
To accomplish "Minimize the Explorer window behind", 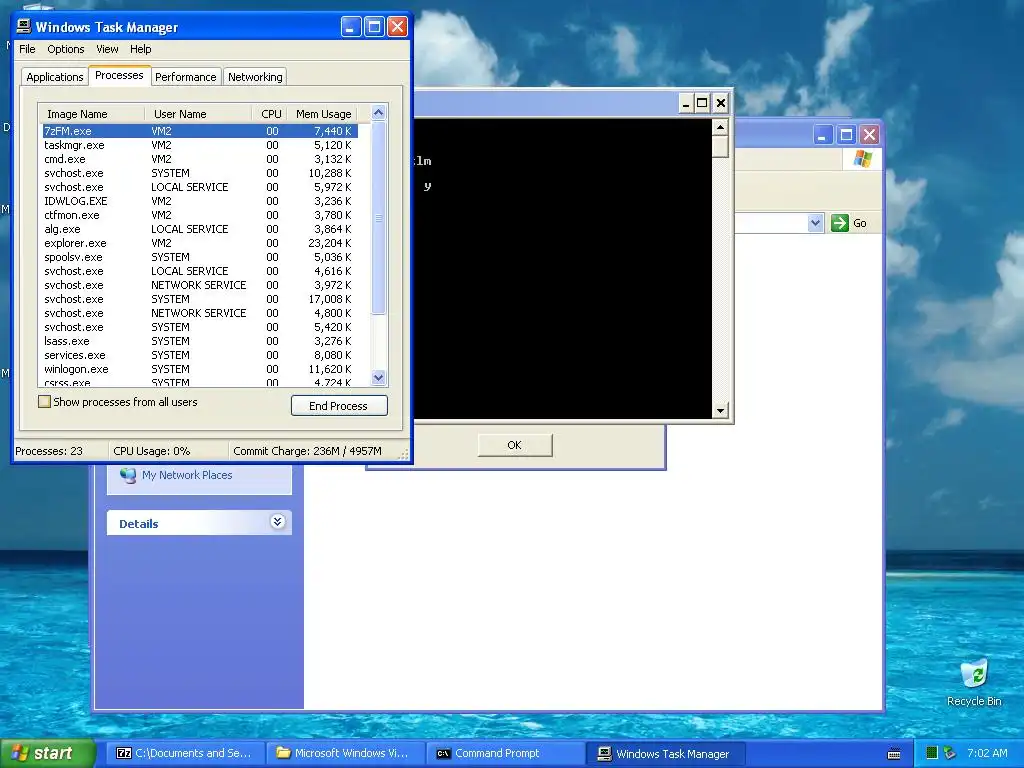I will [822, 135].
